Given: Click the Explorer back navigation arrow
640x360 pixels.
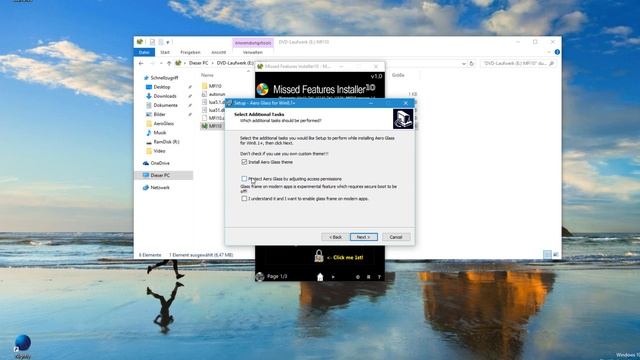Looking at the screenshot, I should [141, 63].
